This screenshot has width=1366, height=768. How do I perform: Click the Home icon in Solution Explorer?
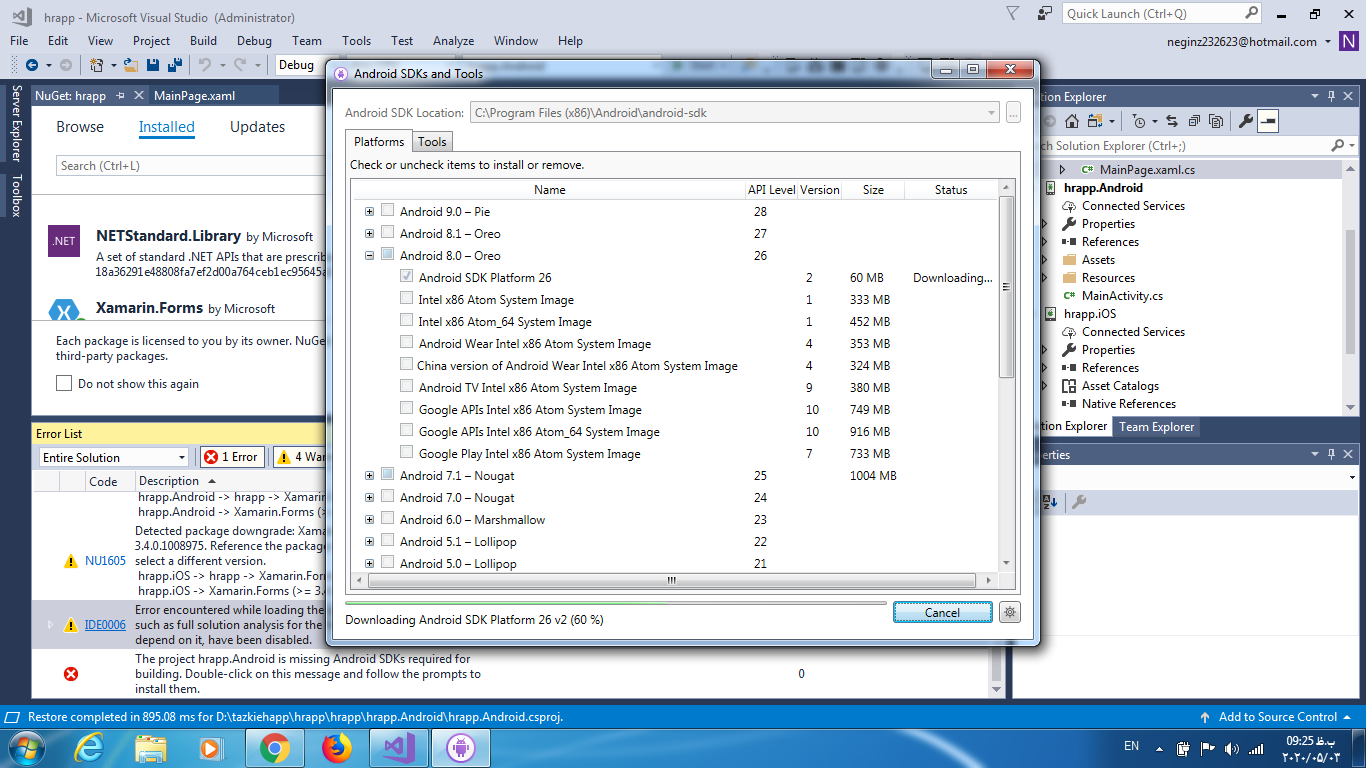[1072, 121]
